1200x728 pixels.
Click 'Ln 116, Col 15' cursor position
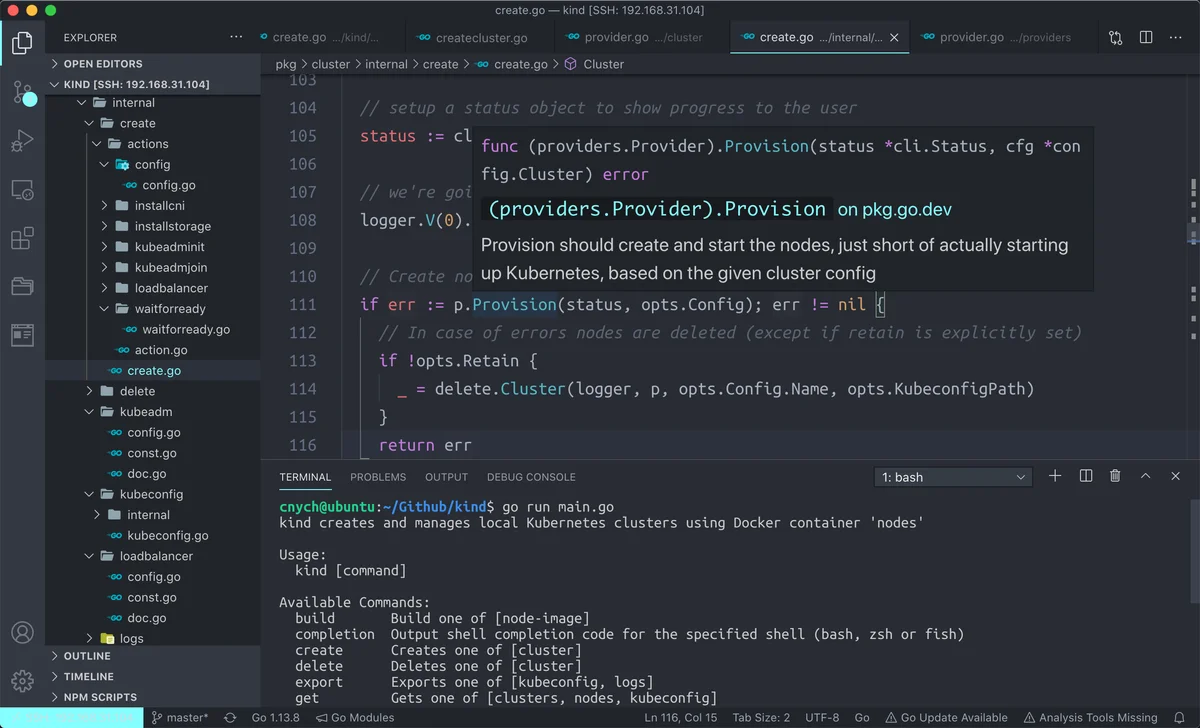tap(681, 717)
